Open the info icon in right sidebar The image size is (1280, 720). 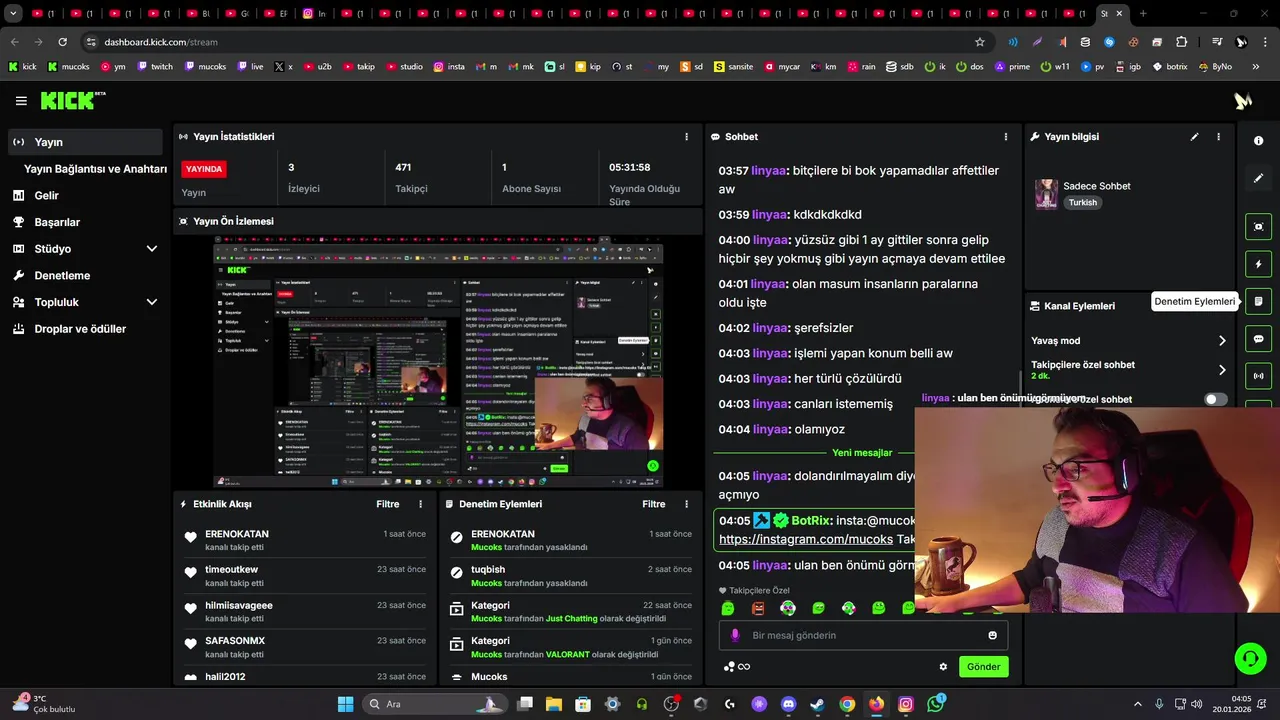(x=1258, y=141)
